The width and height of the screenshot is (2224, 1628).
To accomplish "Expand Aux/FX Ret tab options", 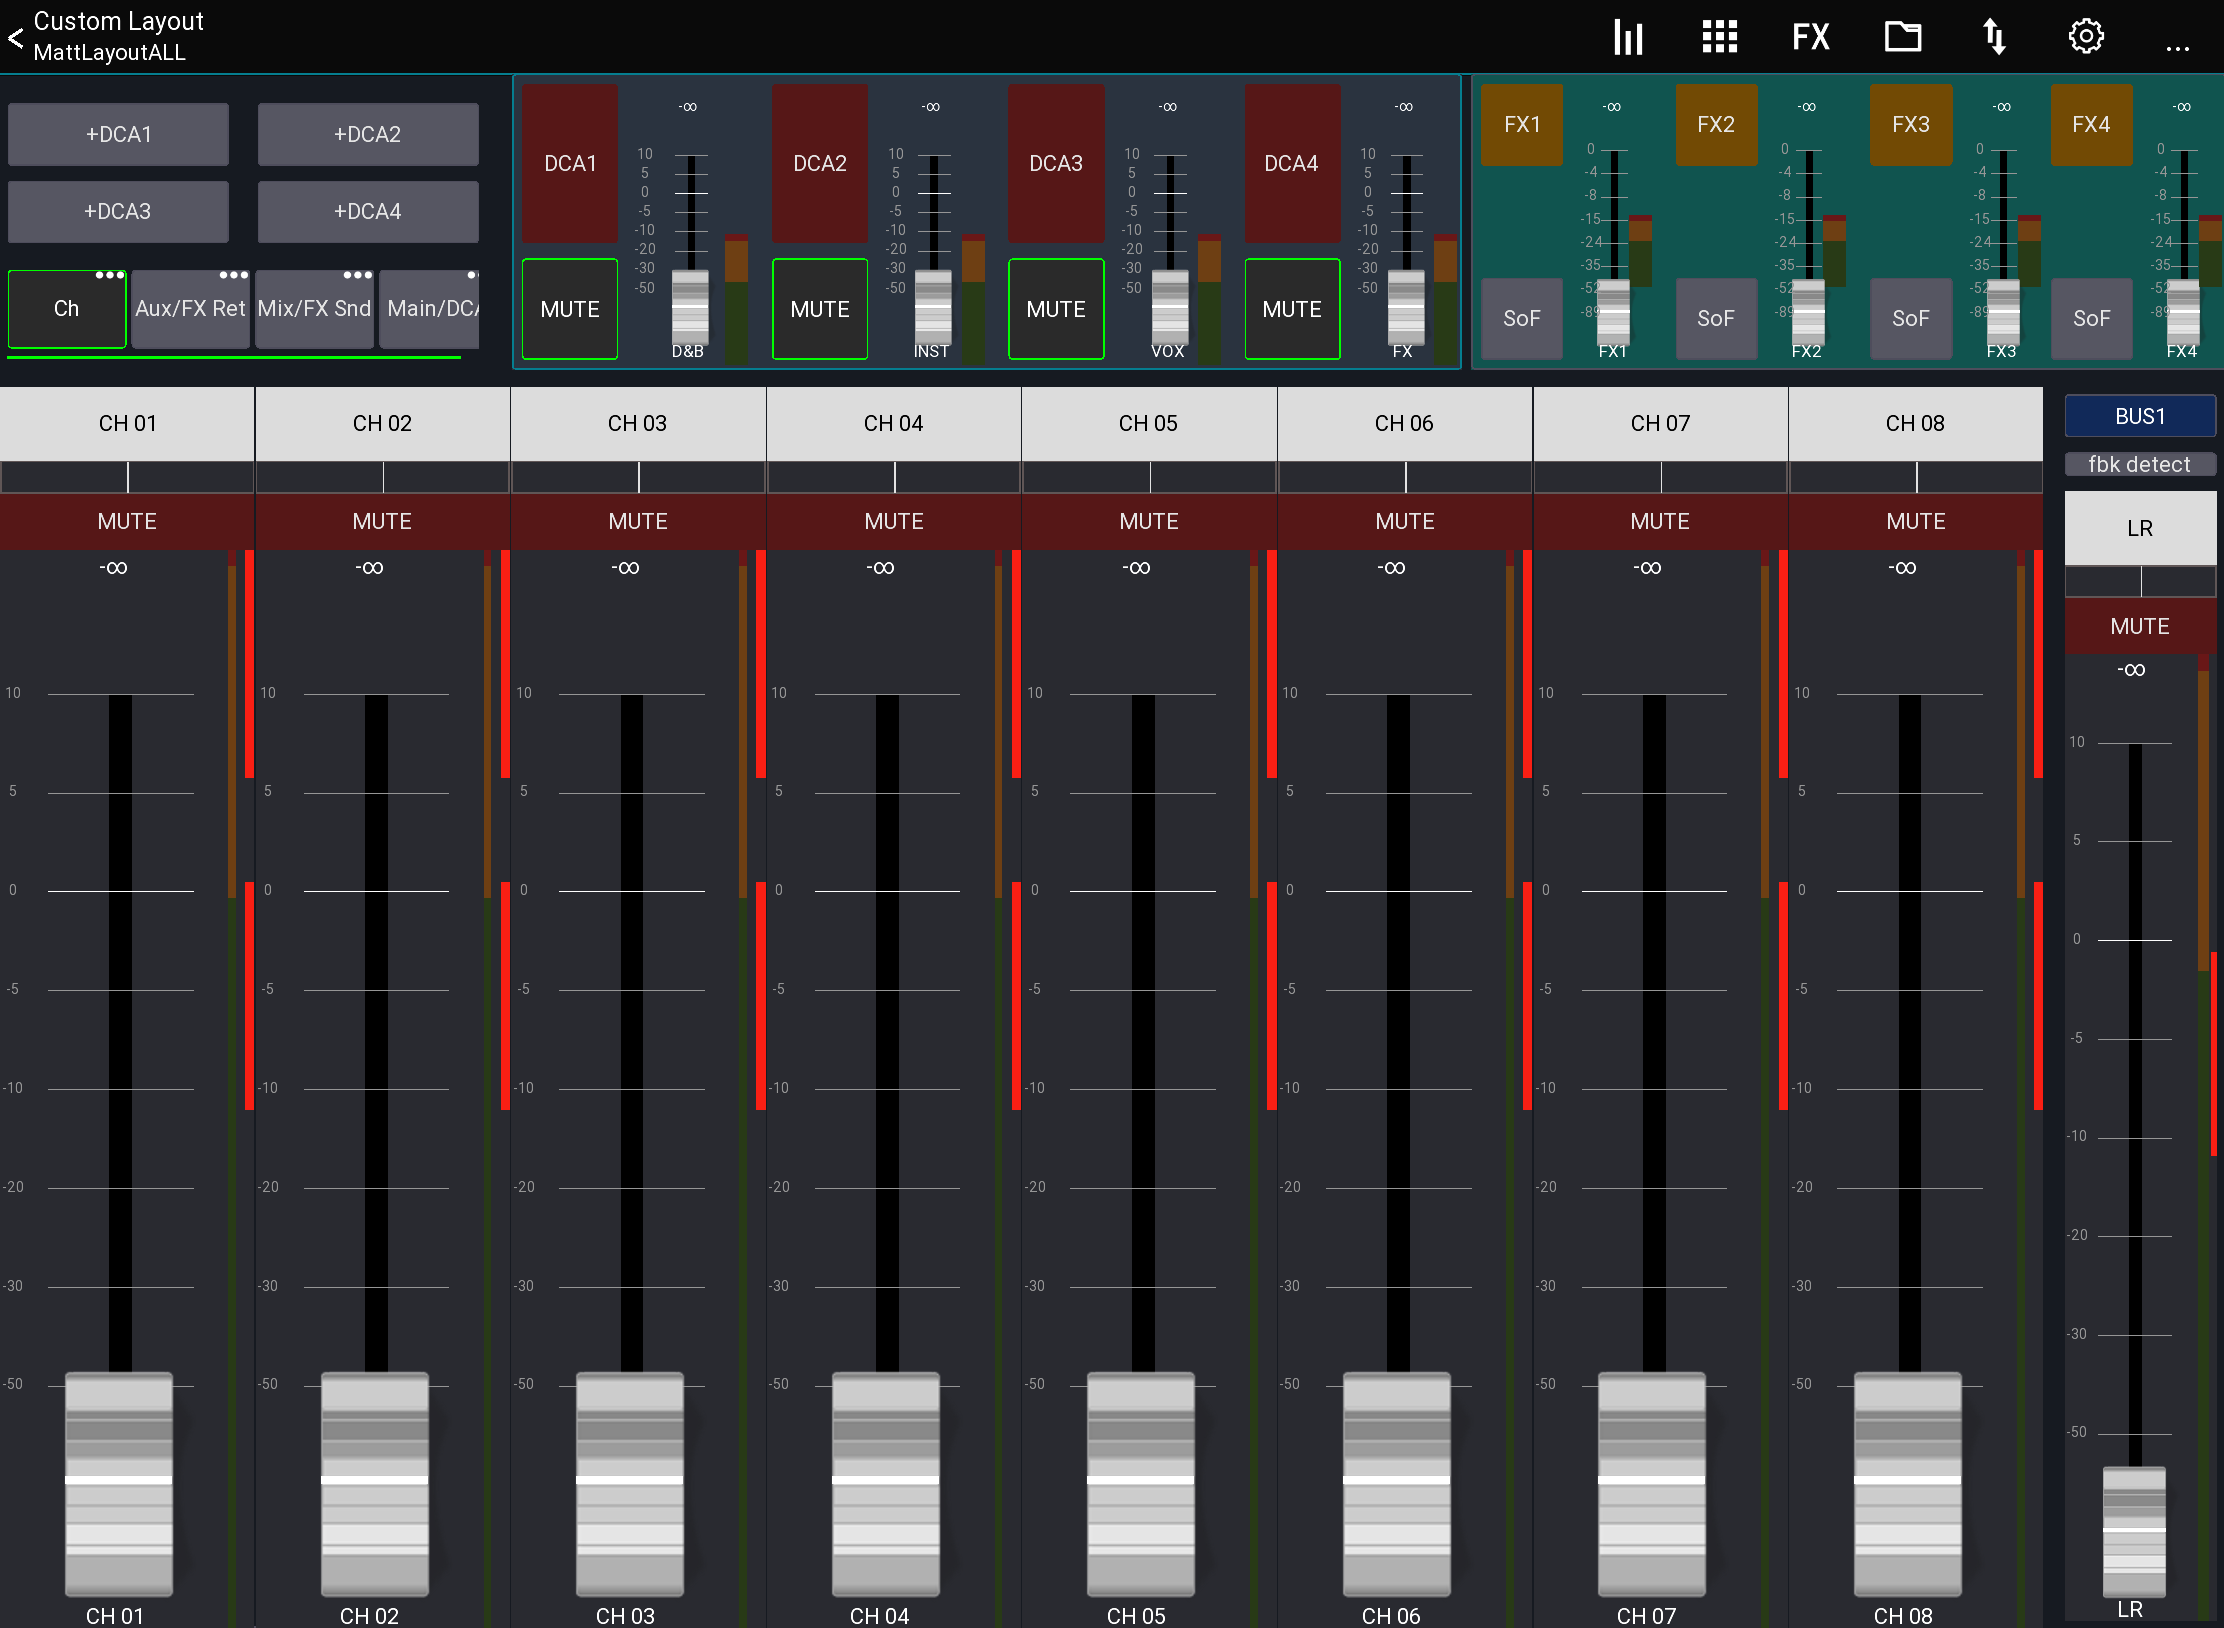I will tap(233, 274).
